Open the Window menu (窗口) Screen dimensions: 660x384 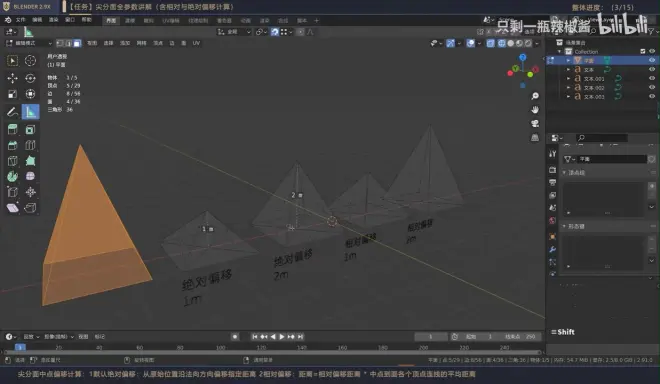[70, 20]
